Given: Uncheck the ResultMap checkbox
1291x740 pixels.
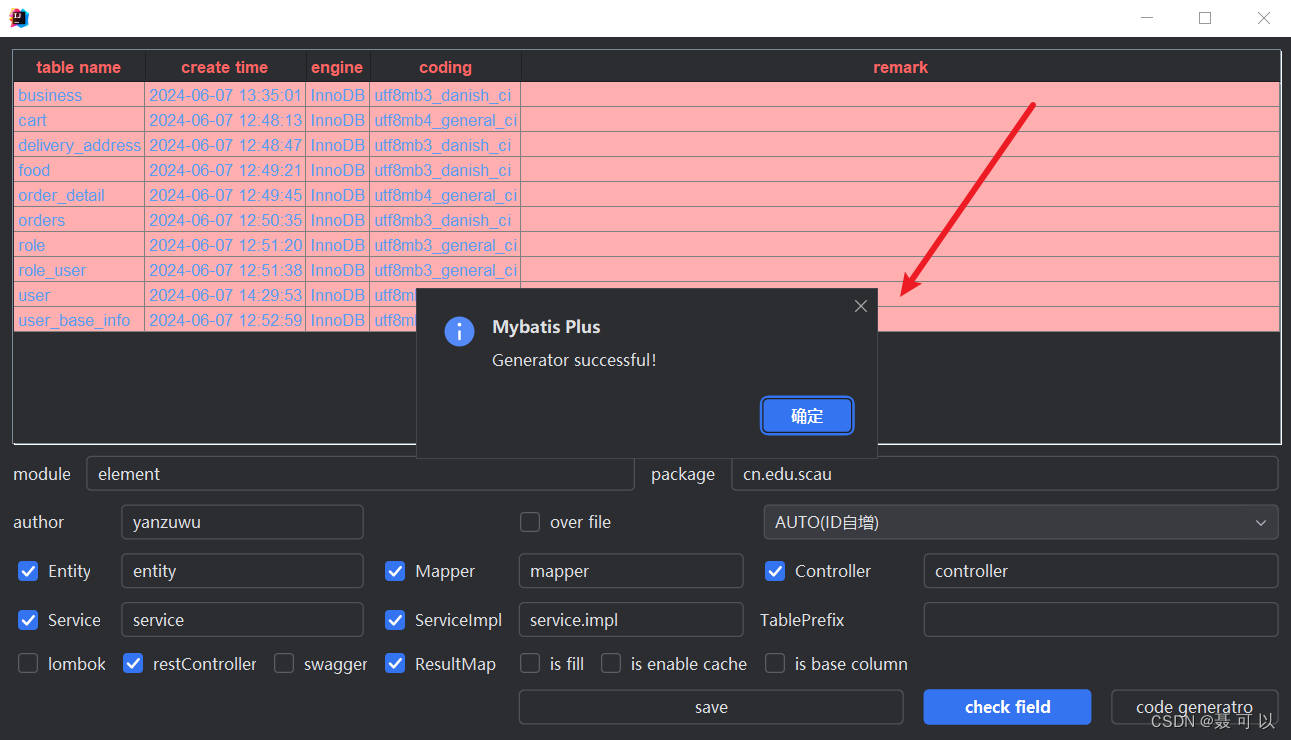Looking at the screenshot, I should point(395,664).
